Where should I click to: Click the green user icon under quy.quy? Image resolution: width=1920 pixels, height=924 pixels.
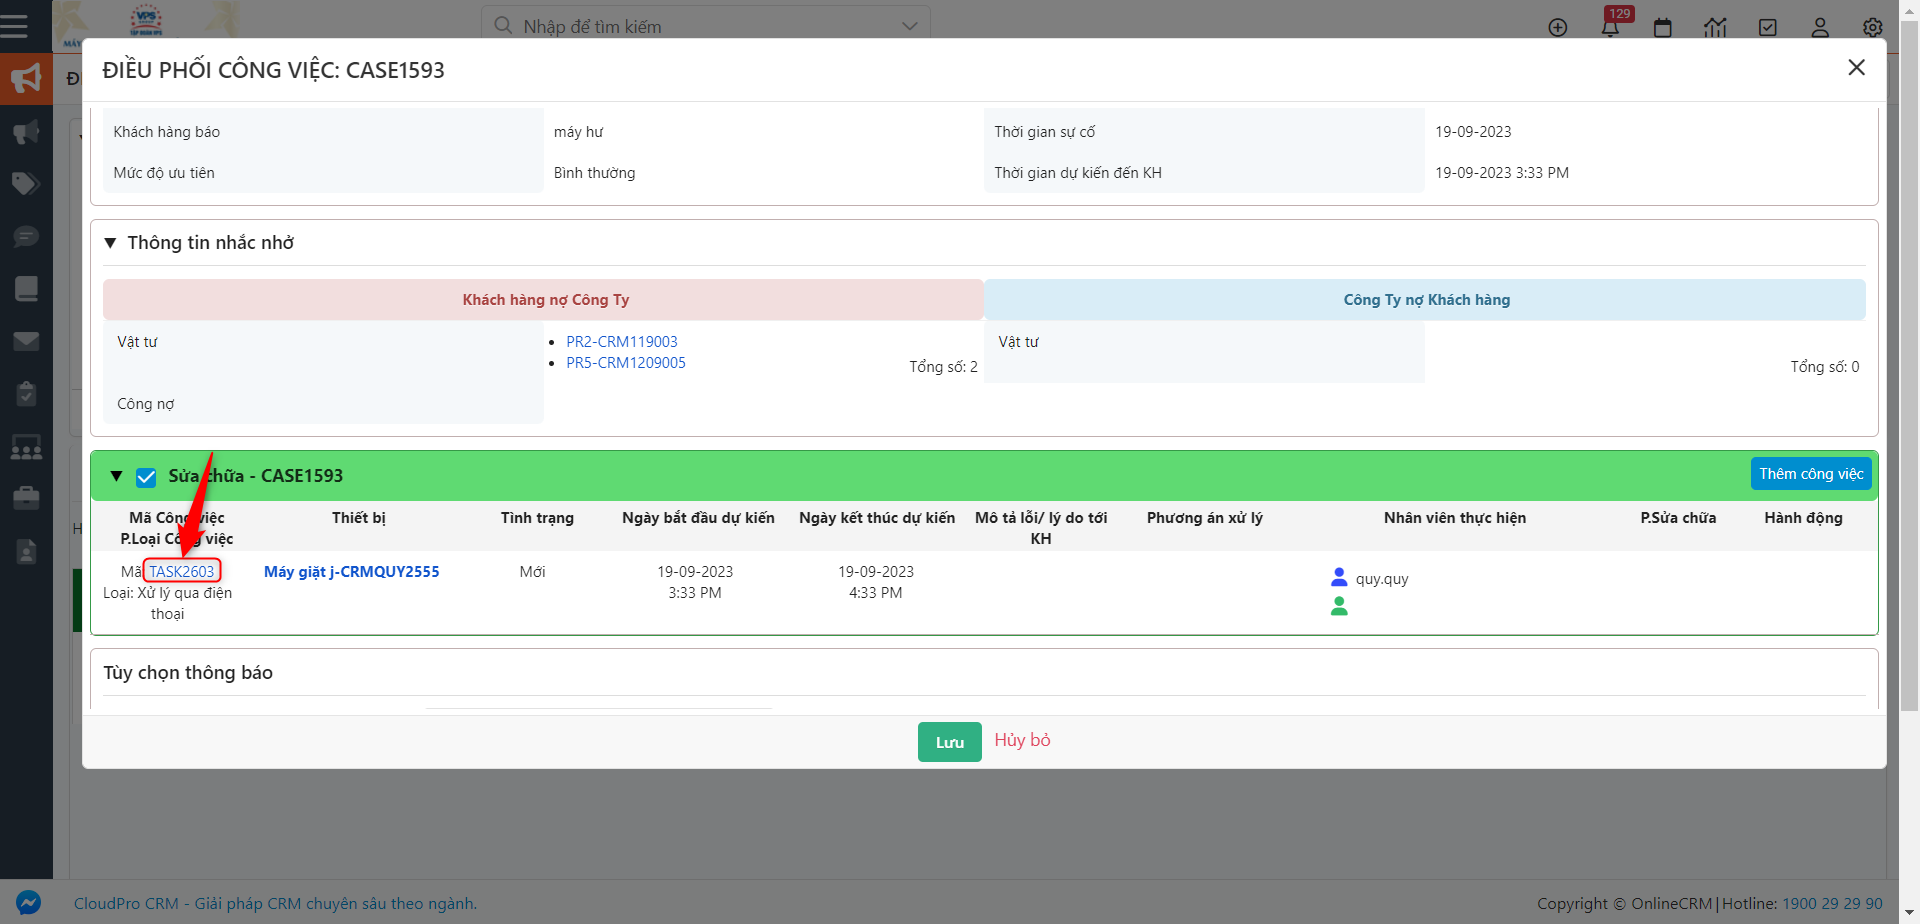(1339, 605)
